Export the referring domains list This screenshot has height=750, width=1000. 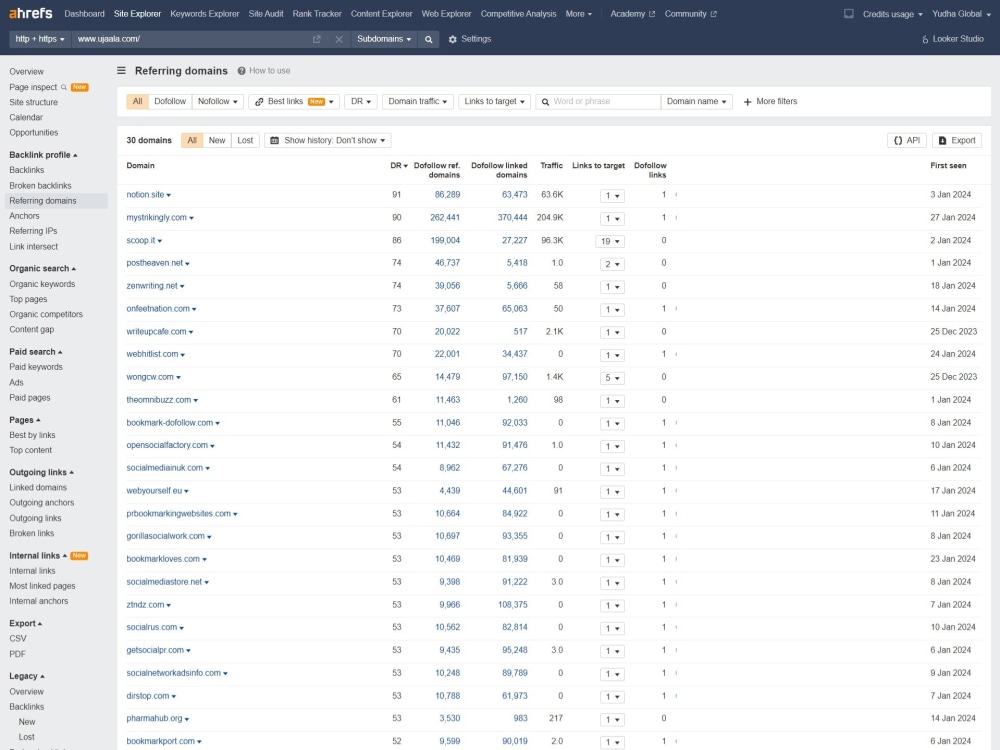coord(957,140)
